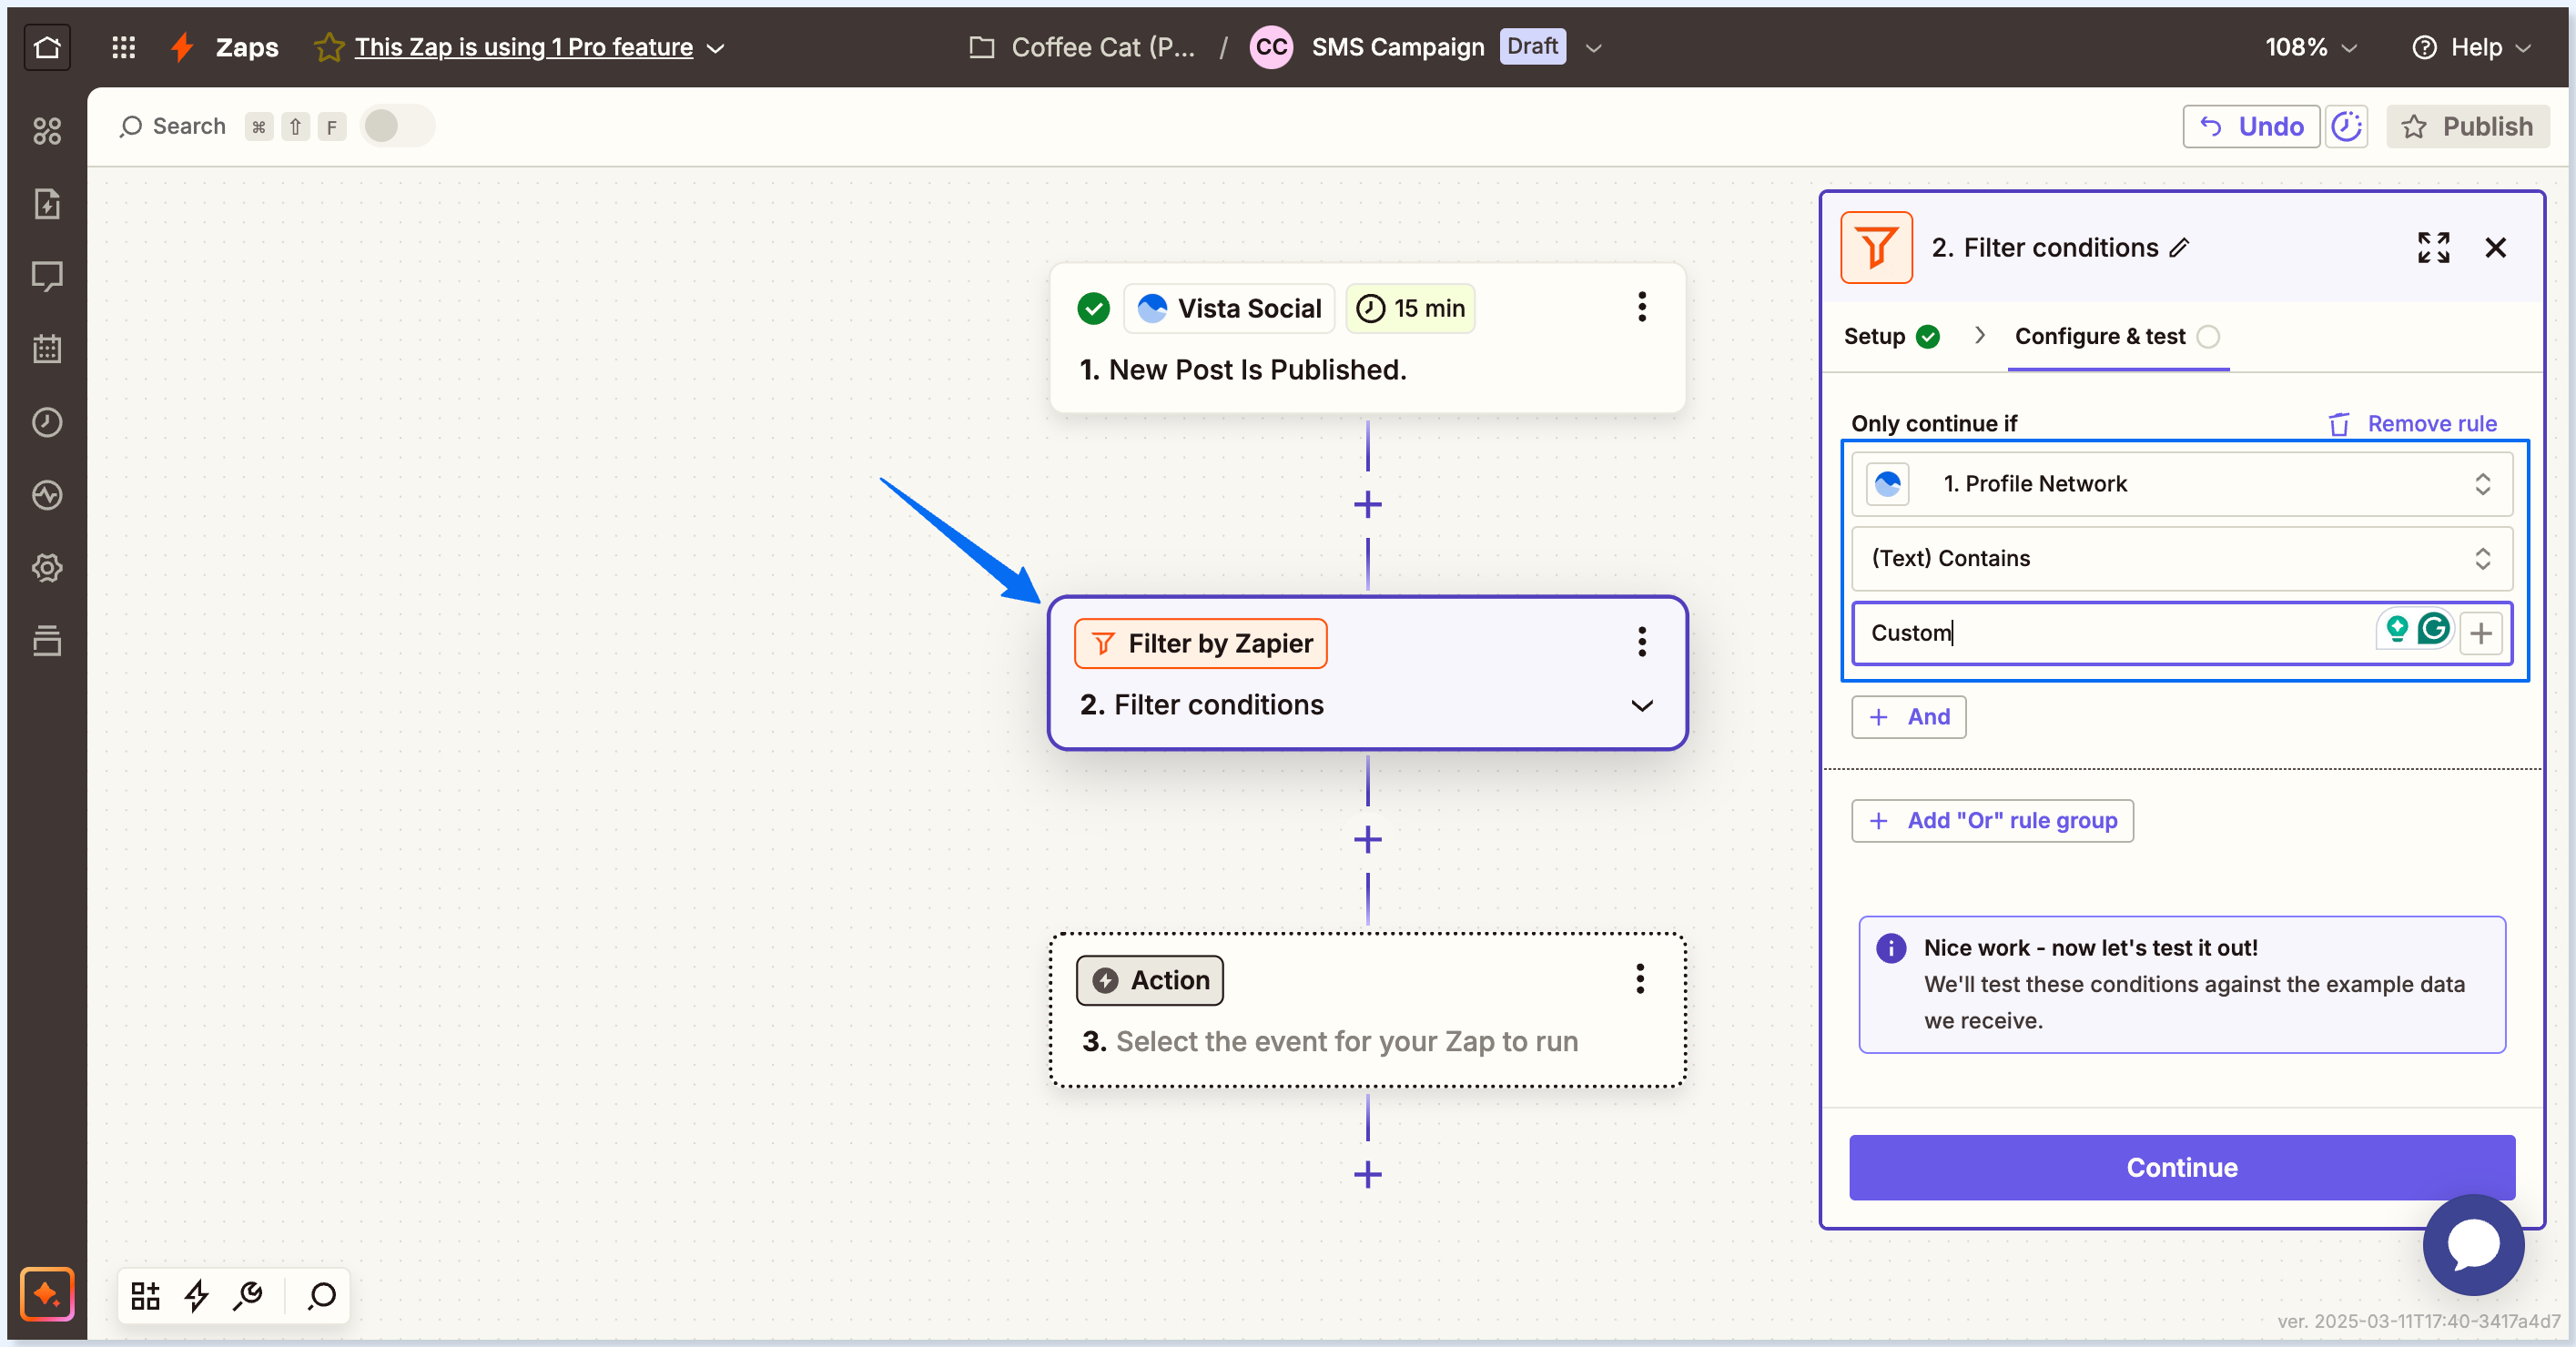Click the 15 min polling badge
Screen dimensions: 2576x1347
pyautogui.click(x=1410, y=308)
